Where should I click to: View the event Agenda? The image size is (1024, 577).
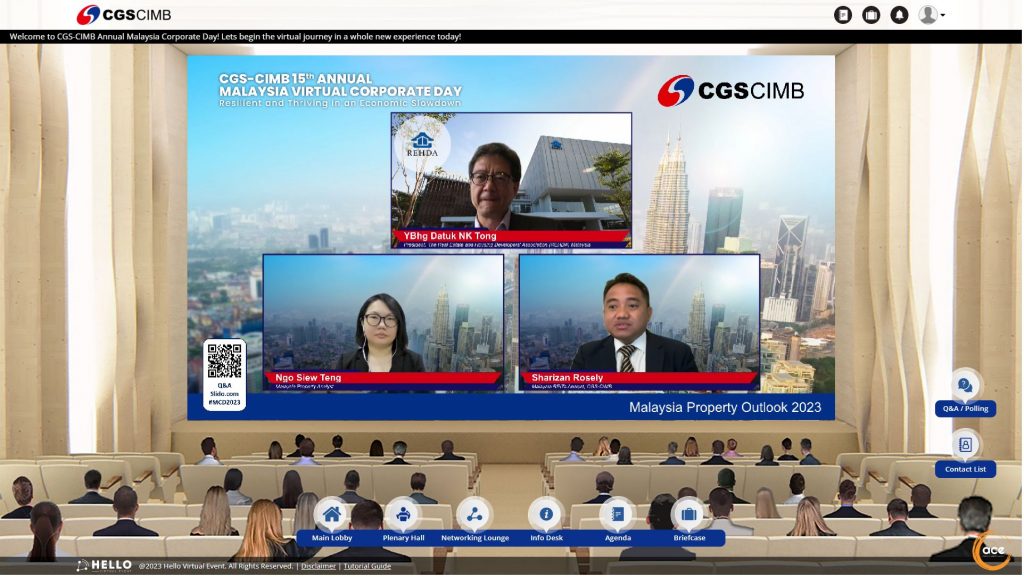(618, 519)
